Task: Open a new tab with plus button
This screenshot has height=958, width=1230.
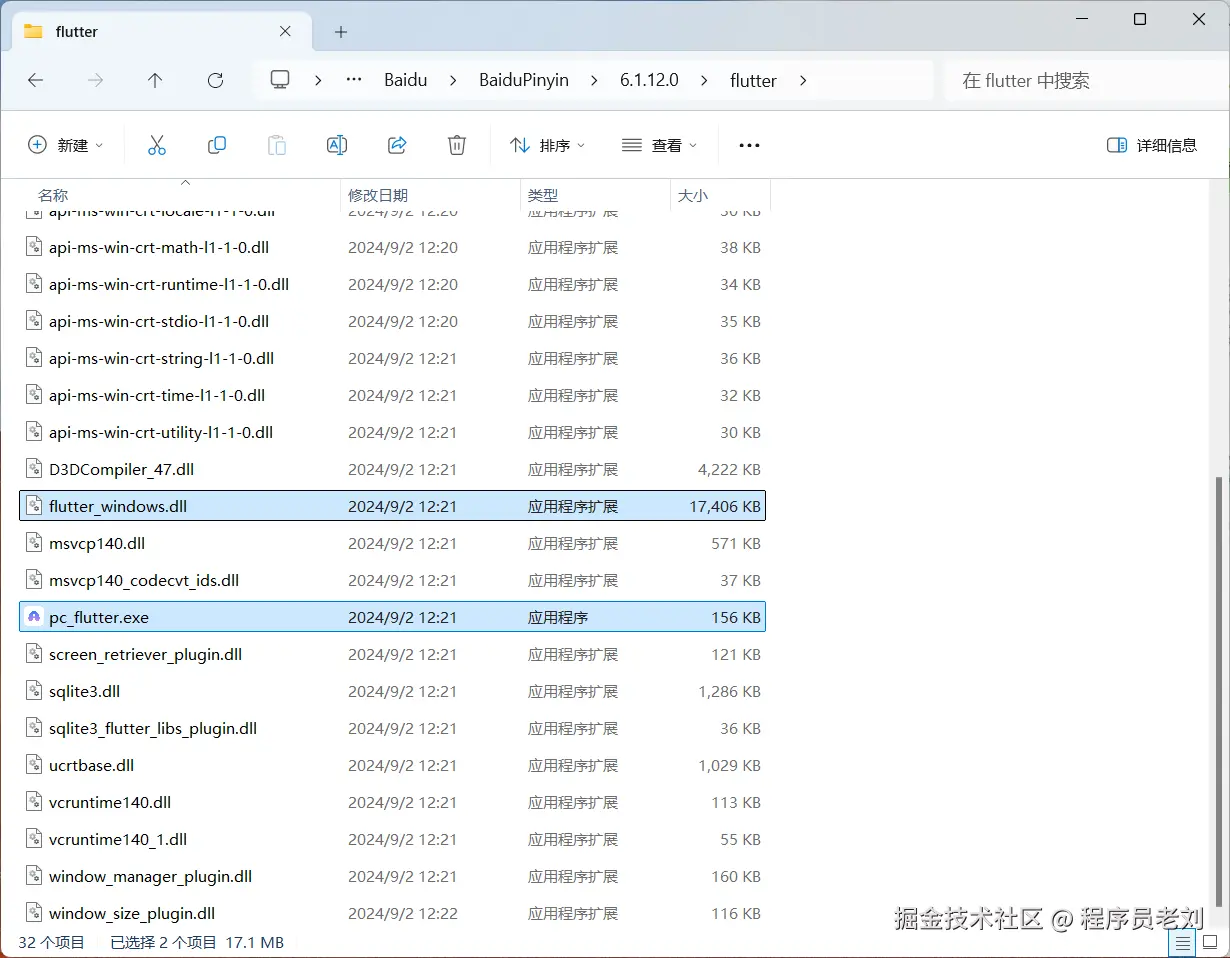Action: pyautogui.click(x=341, y=32)
